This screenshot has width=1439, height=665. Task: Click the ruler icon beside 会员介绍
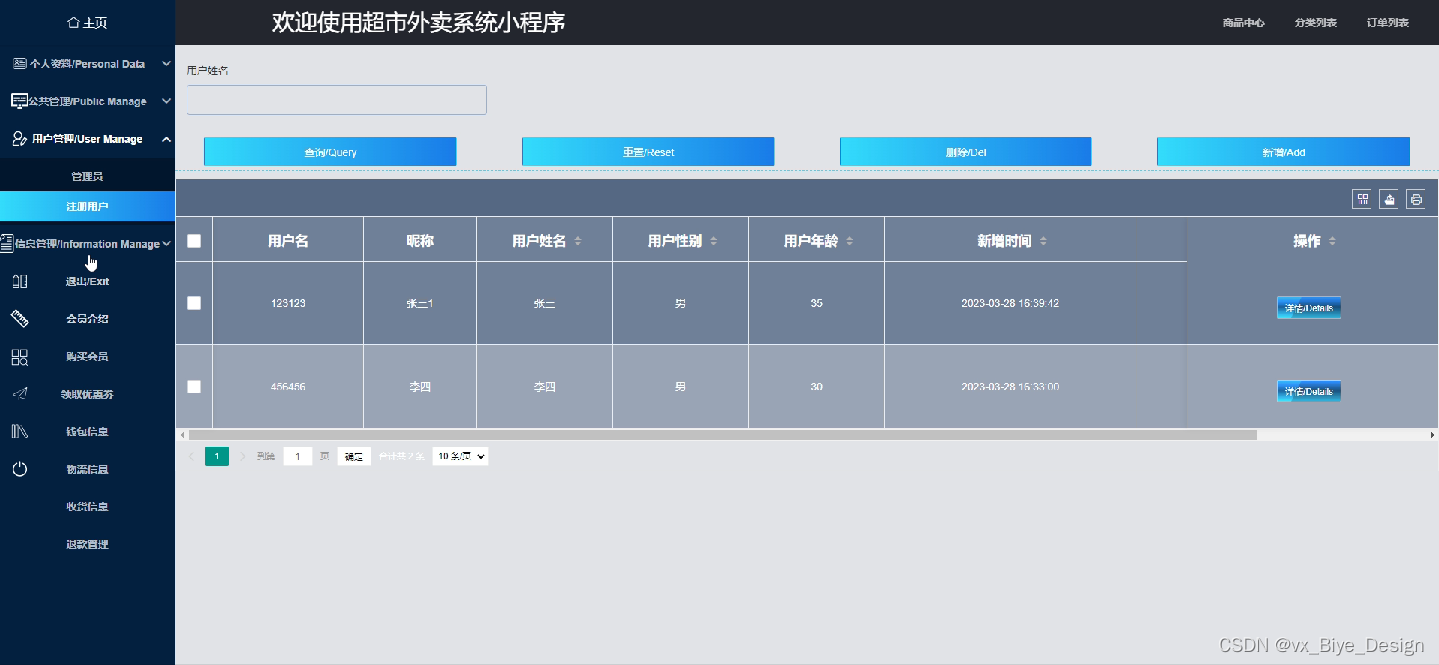coord(19,319)
